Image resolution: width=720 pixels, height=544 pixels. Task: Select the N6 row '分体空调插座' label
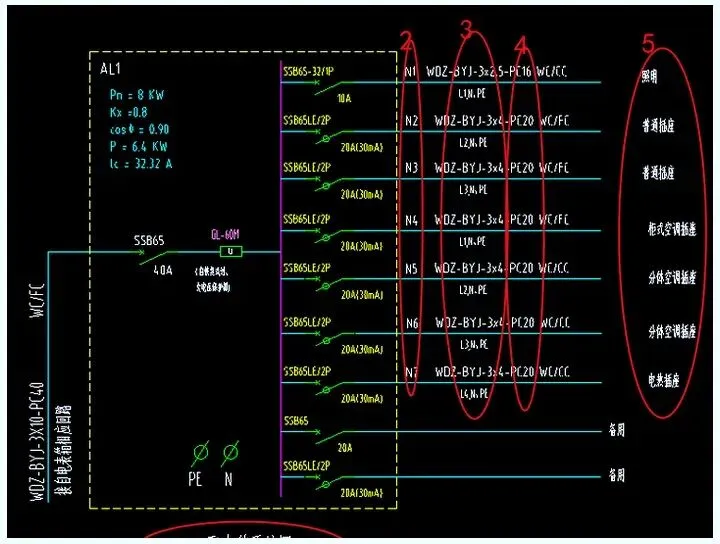click(x=672, y=331)
